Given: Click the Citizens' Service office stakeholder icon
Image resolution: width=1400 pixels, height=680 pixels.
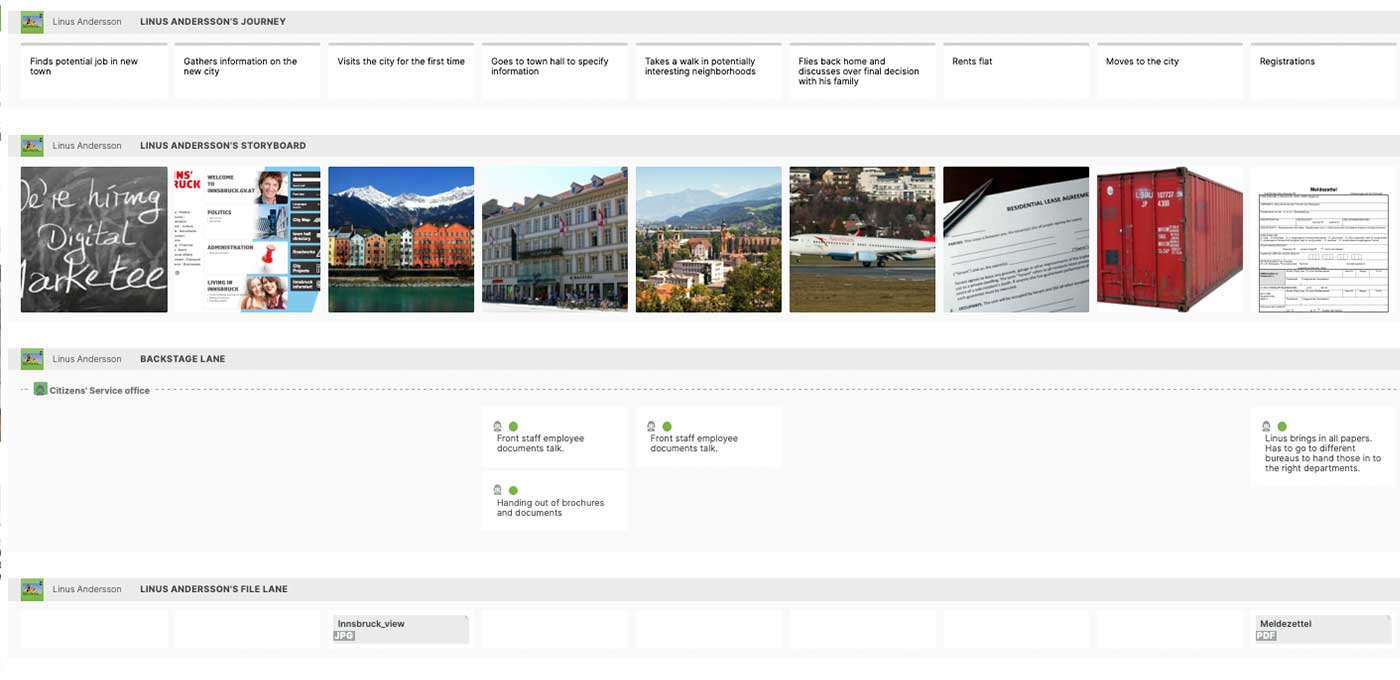Looking at the screenshot, I should 40,390.
